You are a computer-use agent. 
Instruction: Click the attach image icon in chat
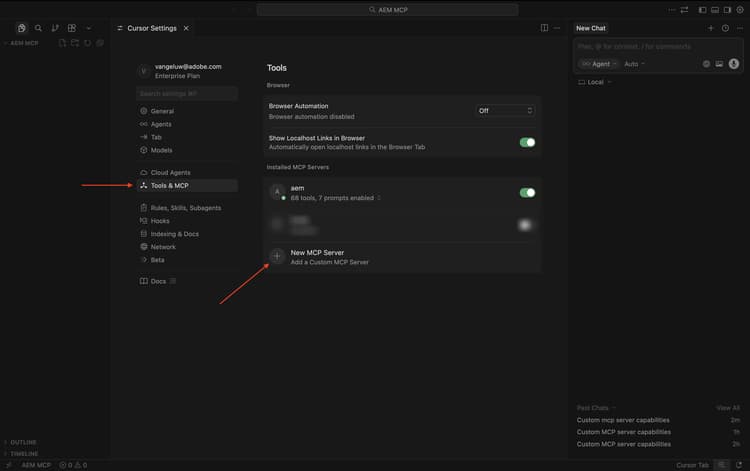[x=719, y=64]
